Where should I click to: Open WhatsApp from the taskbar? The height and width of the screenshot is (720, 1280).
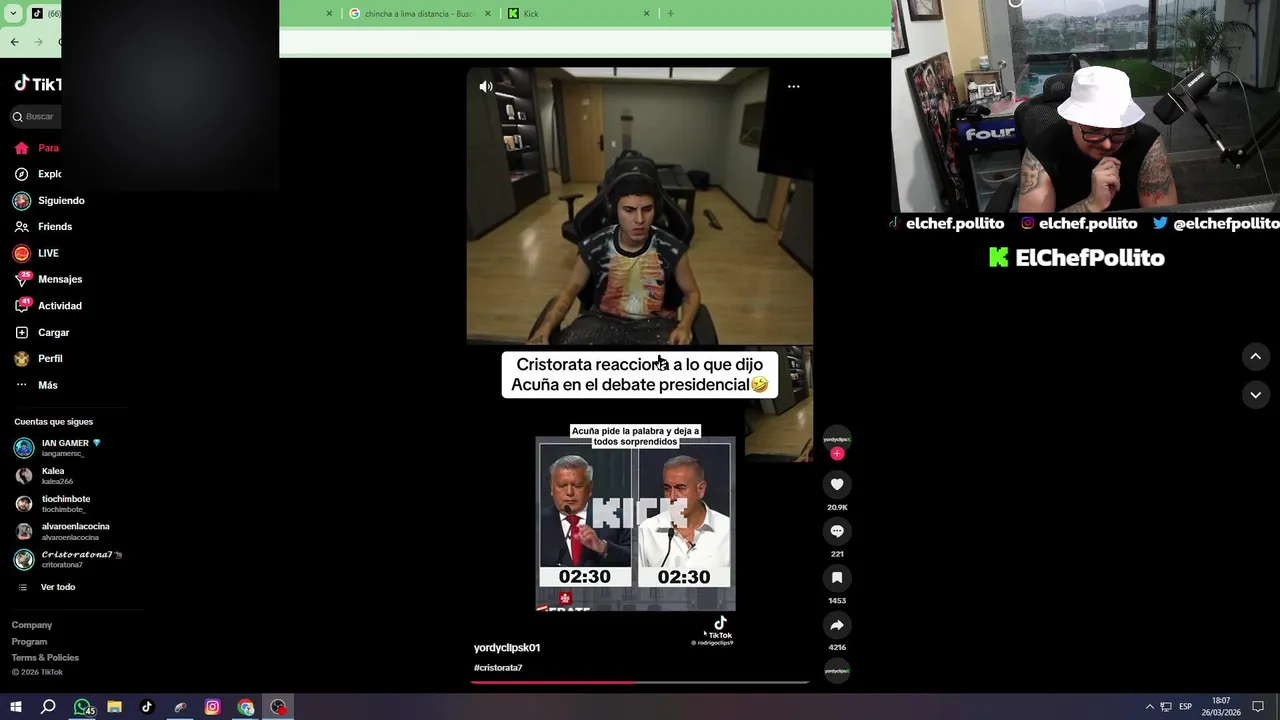pos(83,707)
